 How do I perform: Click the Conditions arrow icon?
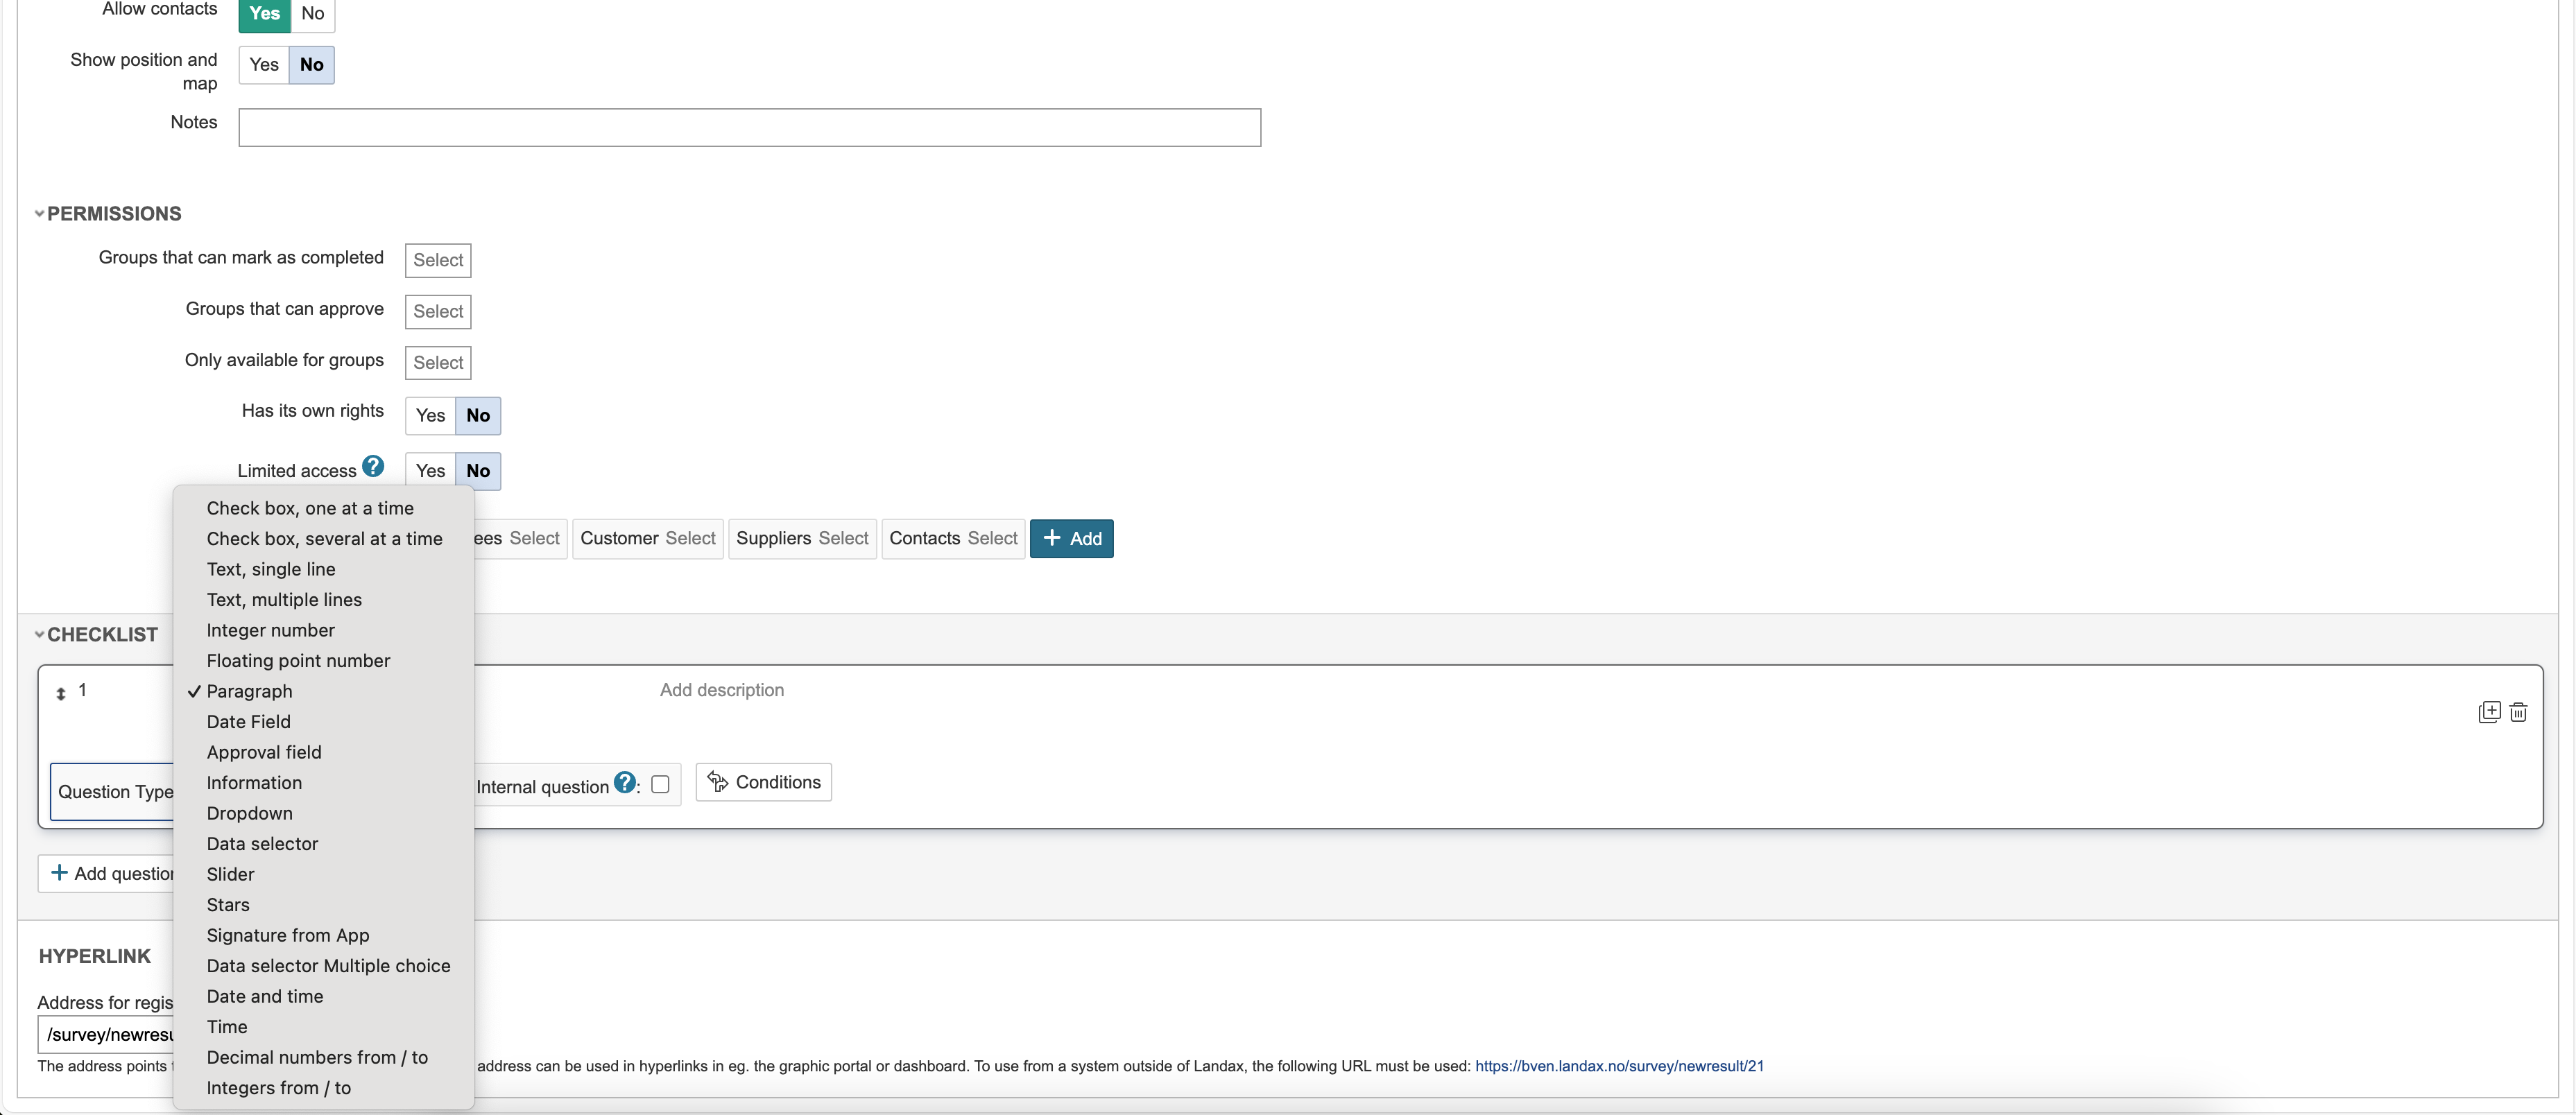pos(717,782)
